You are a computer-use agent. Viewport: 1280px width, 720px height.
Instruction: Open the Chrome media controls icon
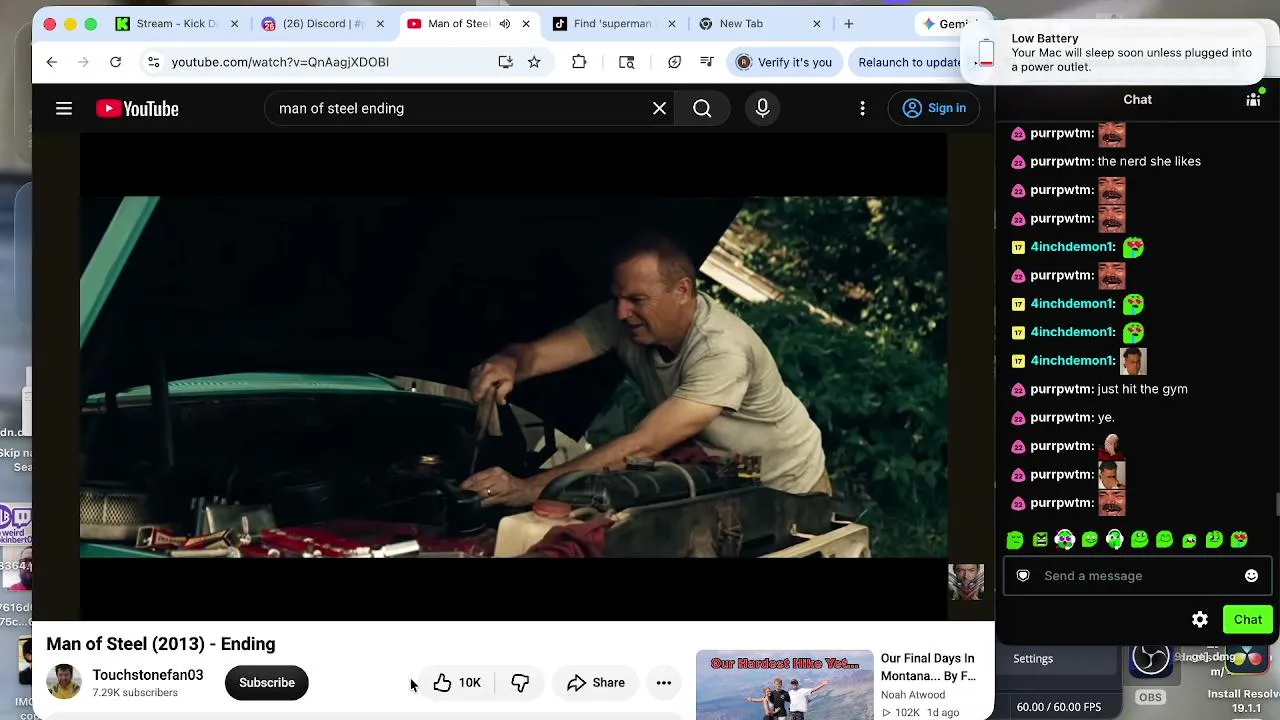pyautogui.click(x=707, y=62)
